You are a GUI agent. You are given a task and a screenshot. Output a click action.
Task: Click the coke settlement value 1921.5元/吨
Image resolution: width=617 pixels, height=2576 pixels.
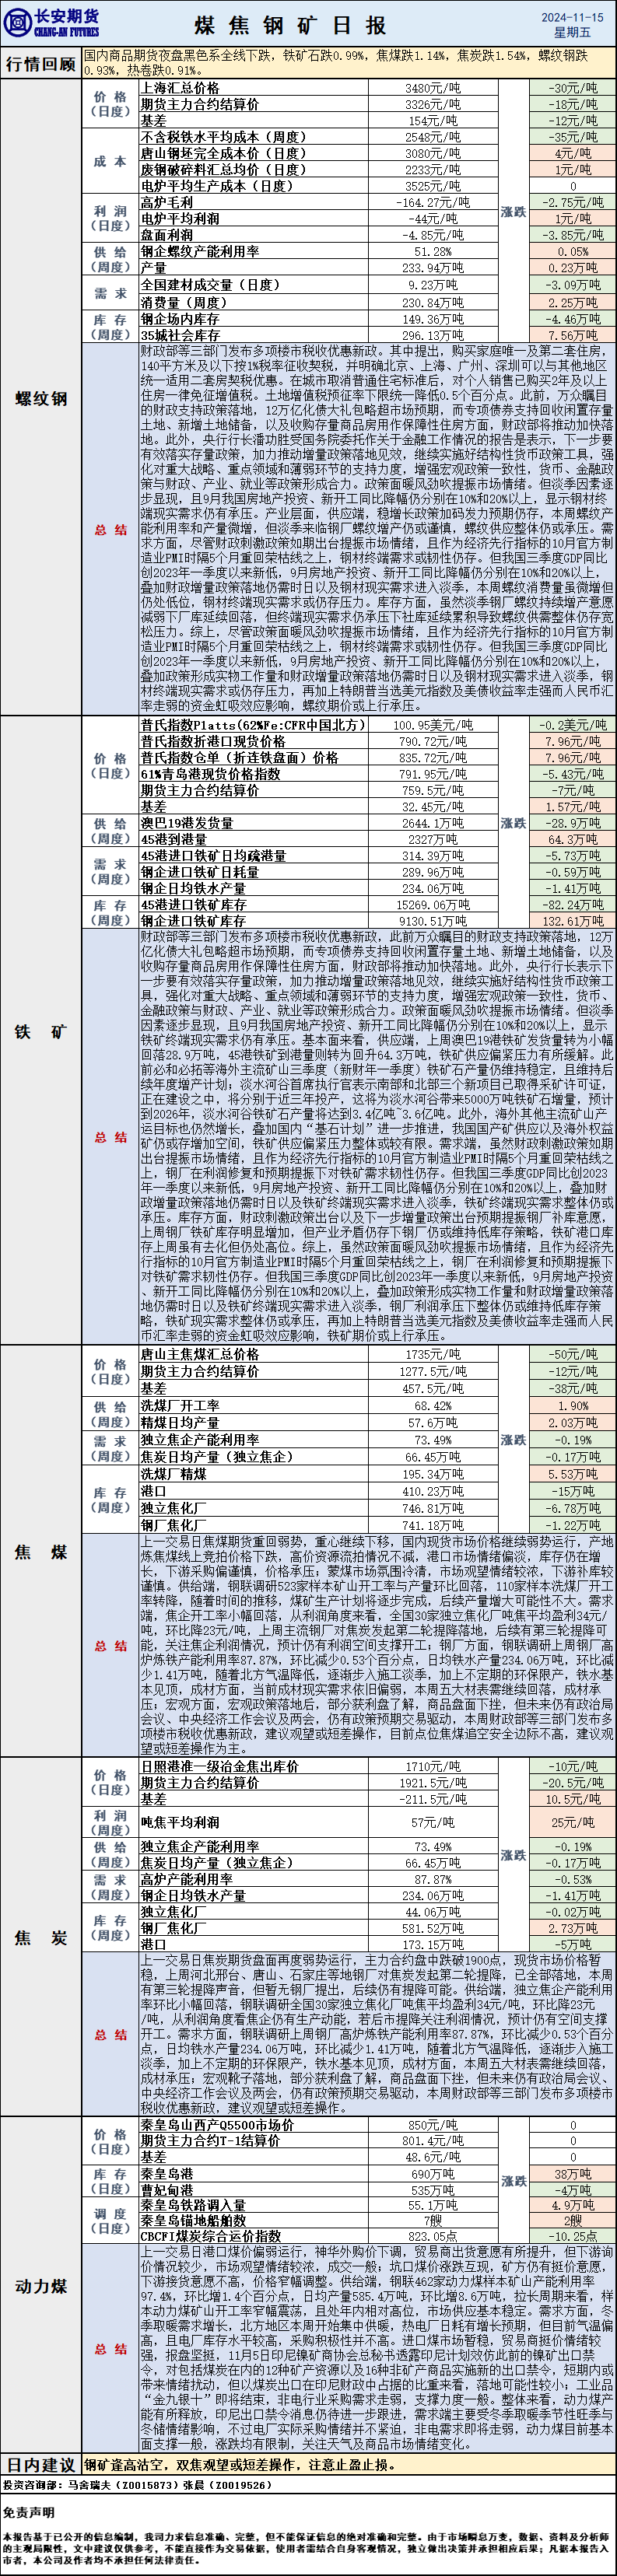tap(433, 1783)
